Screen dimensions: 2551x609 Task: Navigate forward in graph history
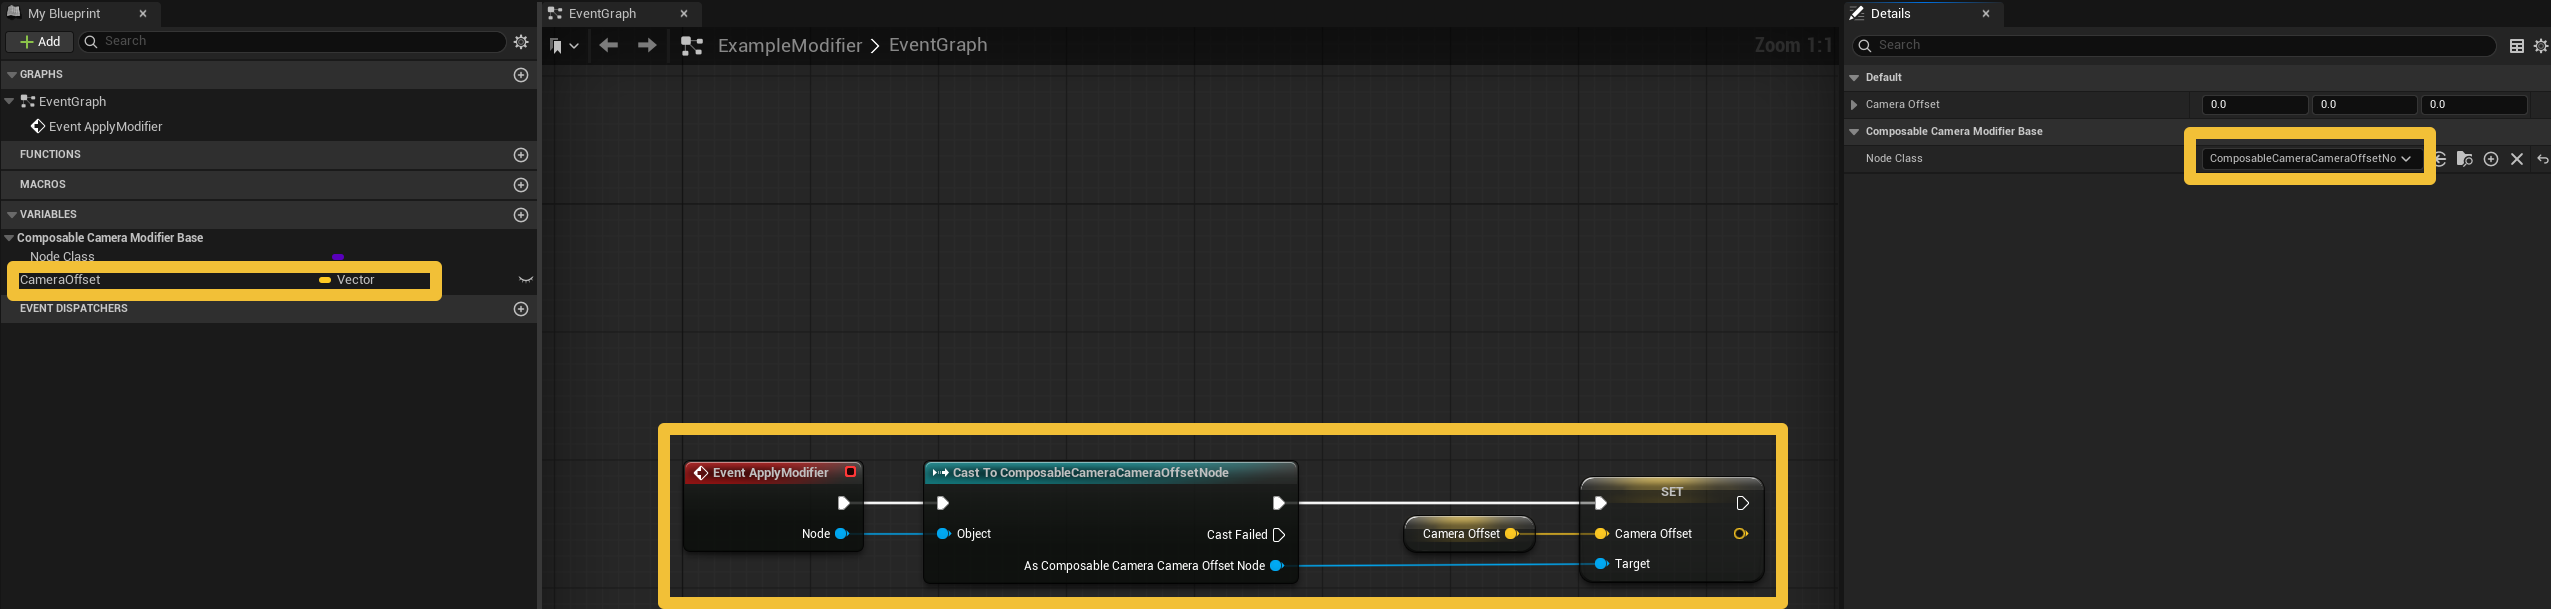(x=647, y=45)
